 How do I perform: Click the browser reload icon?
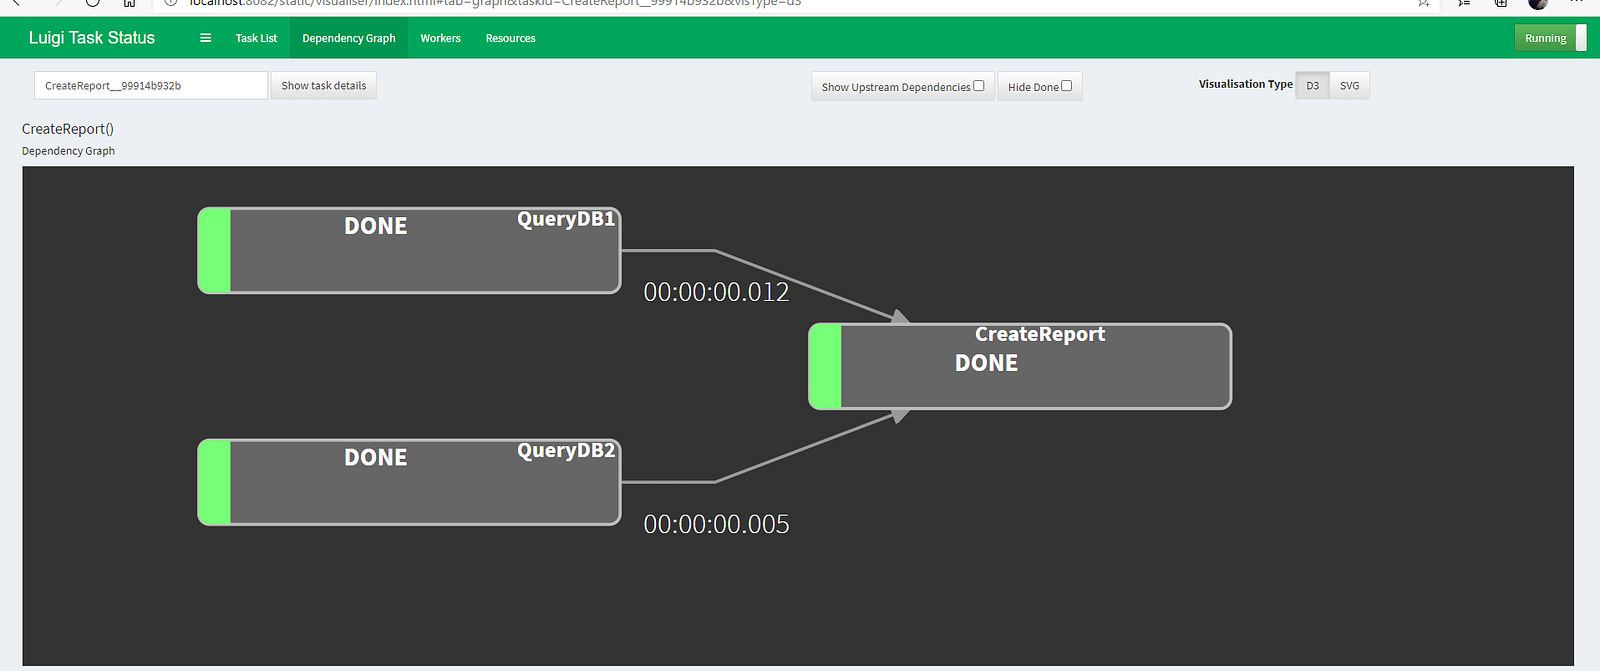click(x=92, y=3)
